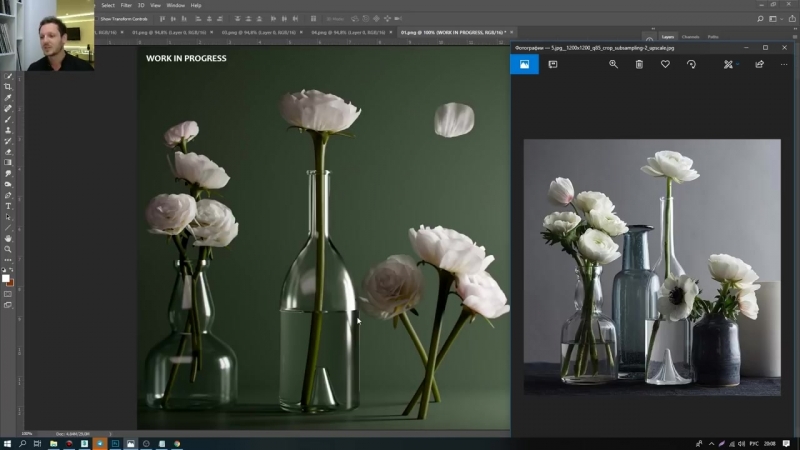Select the Quick Selection tool in Photoshop
This screenshot has height=450, width=800.
coord(8,76)
